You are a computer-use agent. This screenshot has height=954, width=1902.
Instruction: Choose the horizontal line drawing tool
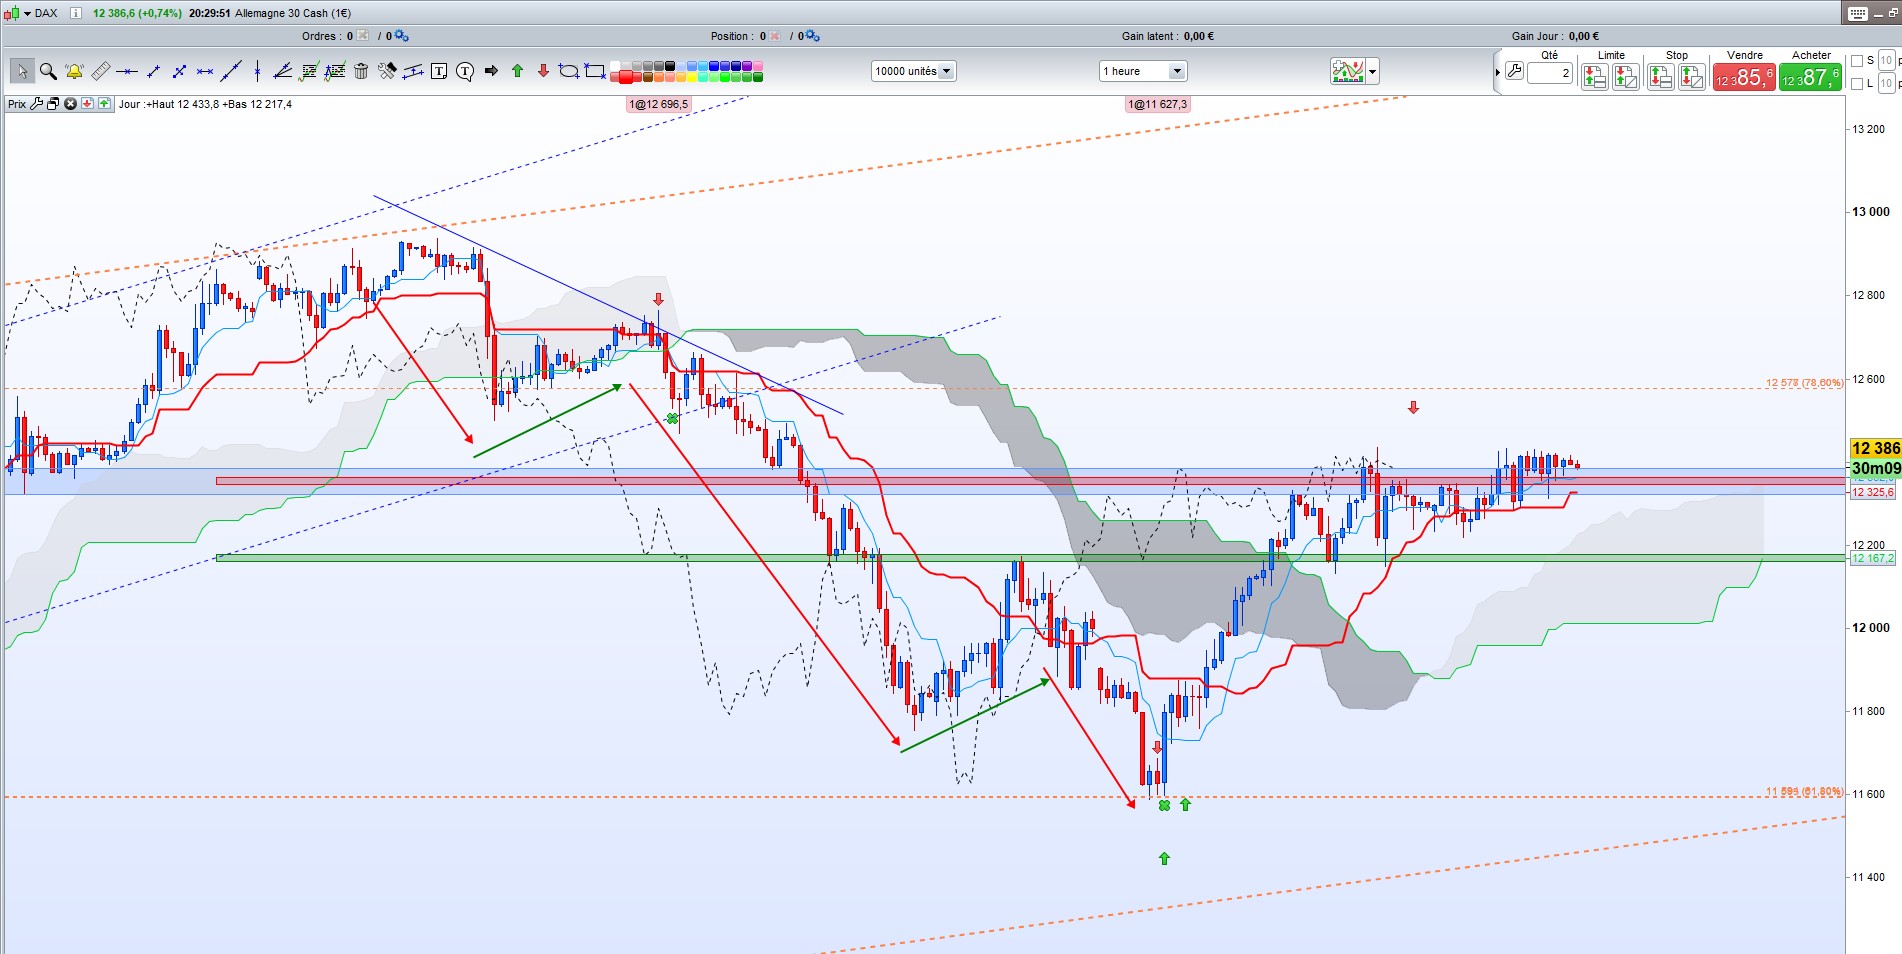point(127,71)
